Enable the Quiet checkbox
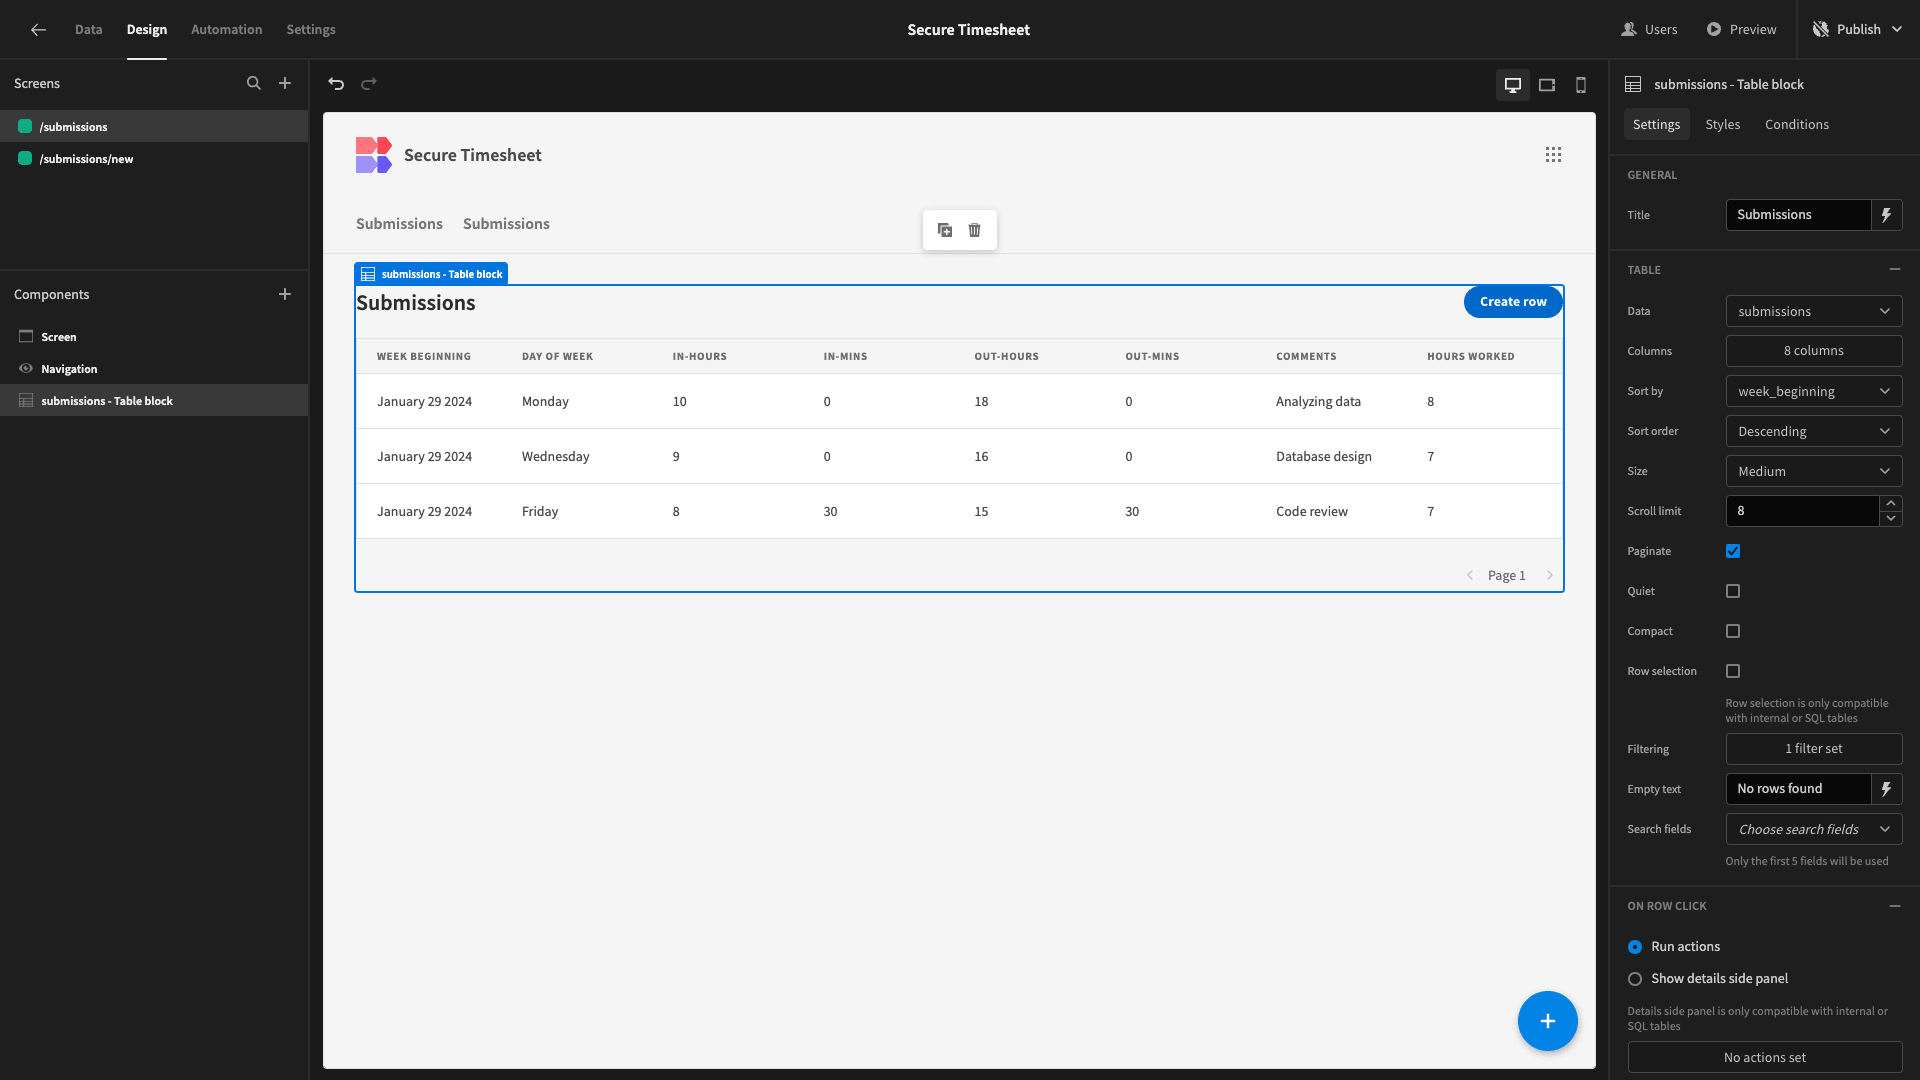Screen dimensions: 1920x1080 pyautogui.click(x=1733, y=591)
